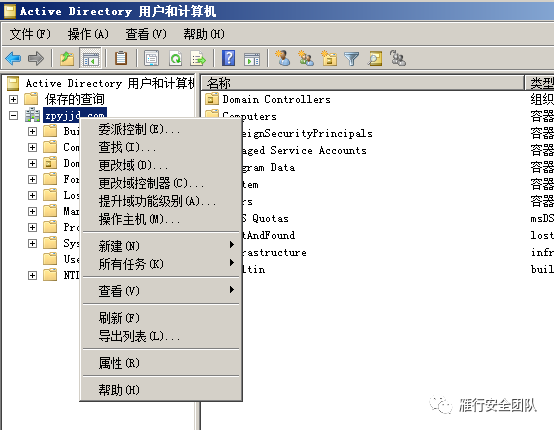Expand the Dom... tree folder
The width and height of the screenshot is (554, 430).
coord(32,163)
